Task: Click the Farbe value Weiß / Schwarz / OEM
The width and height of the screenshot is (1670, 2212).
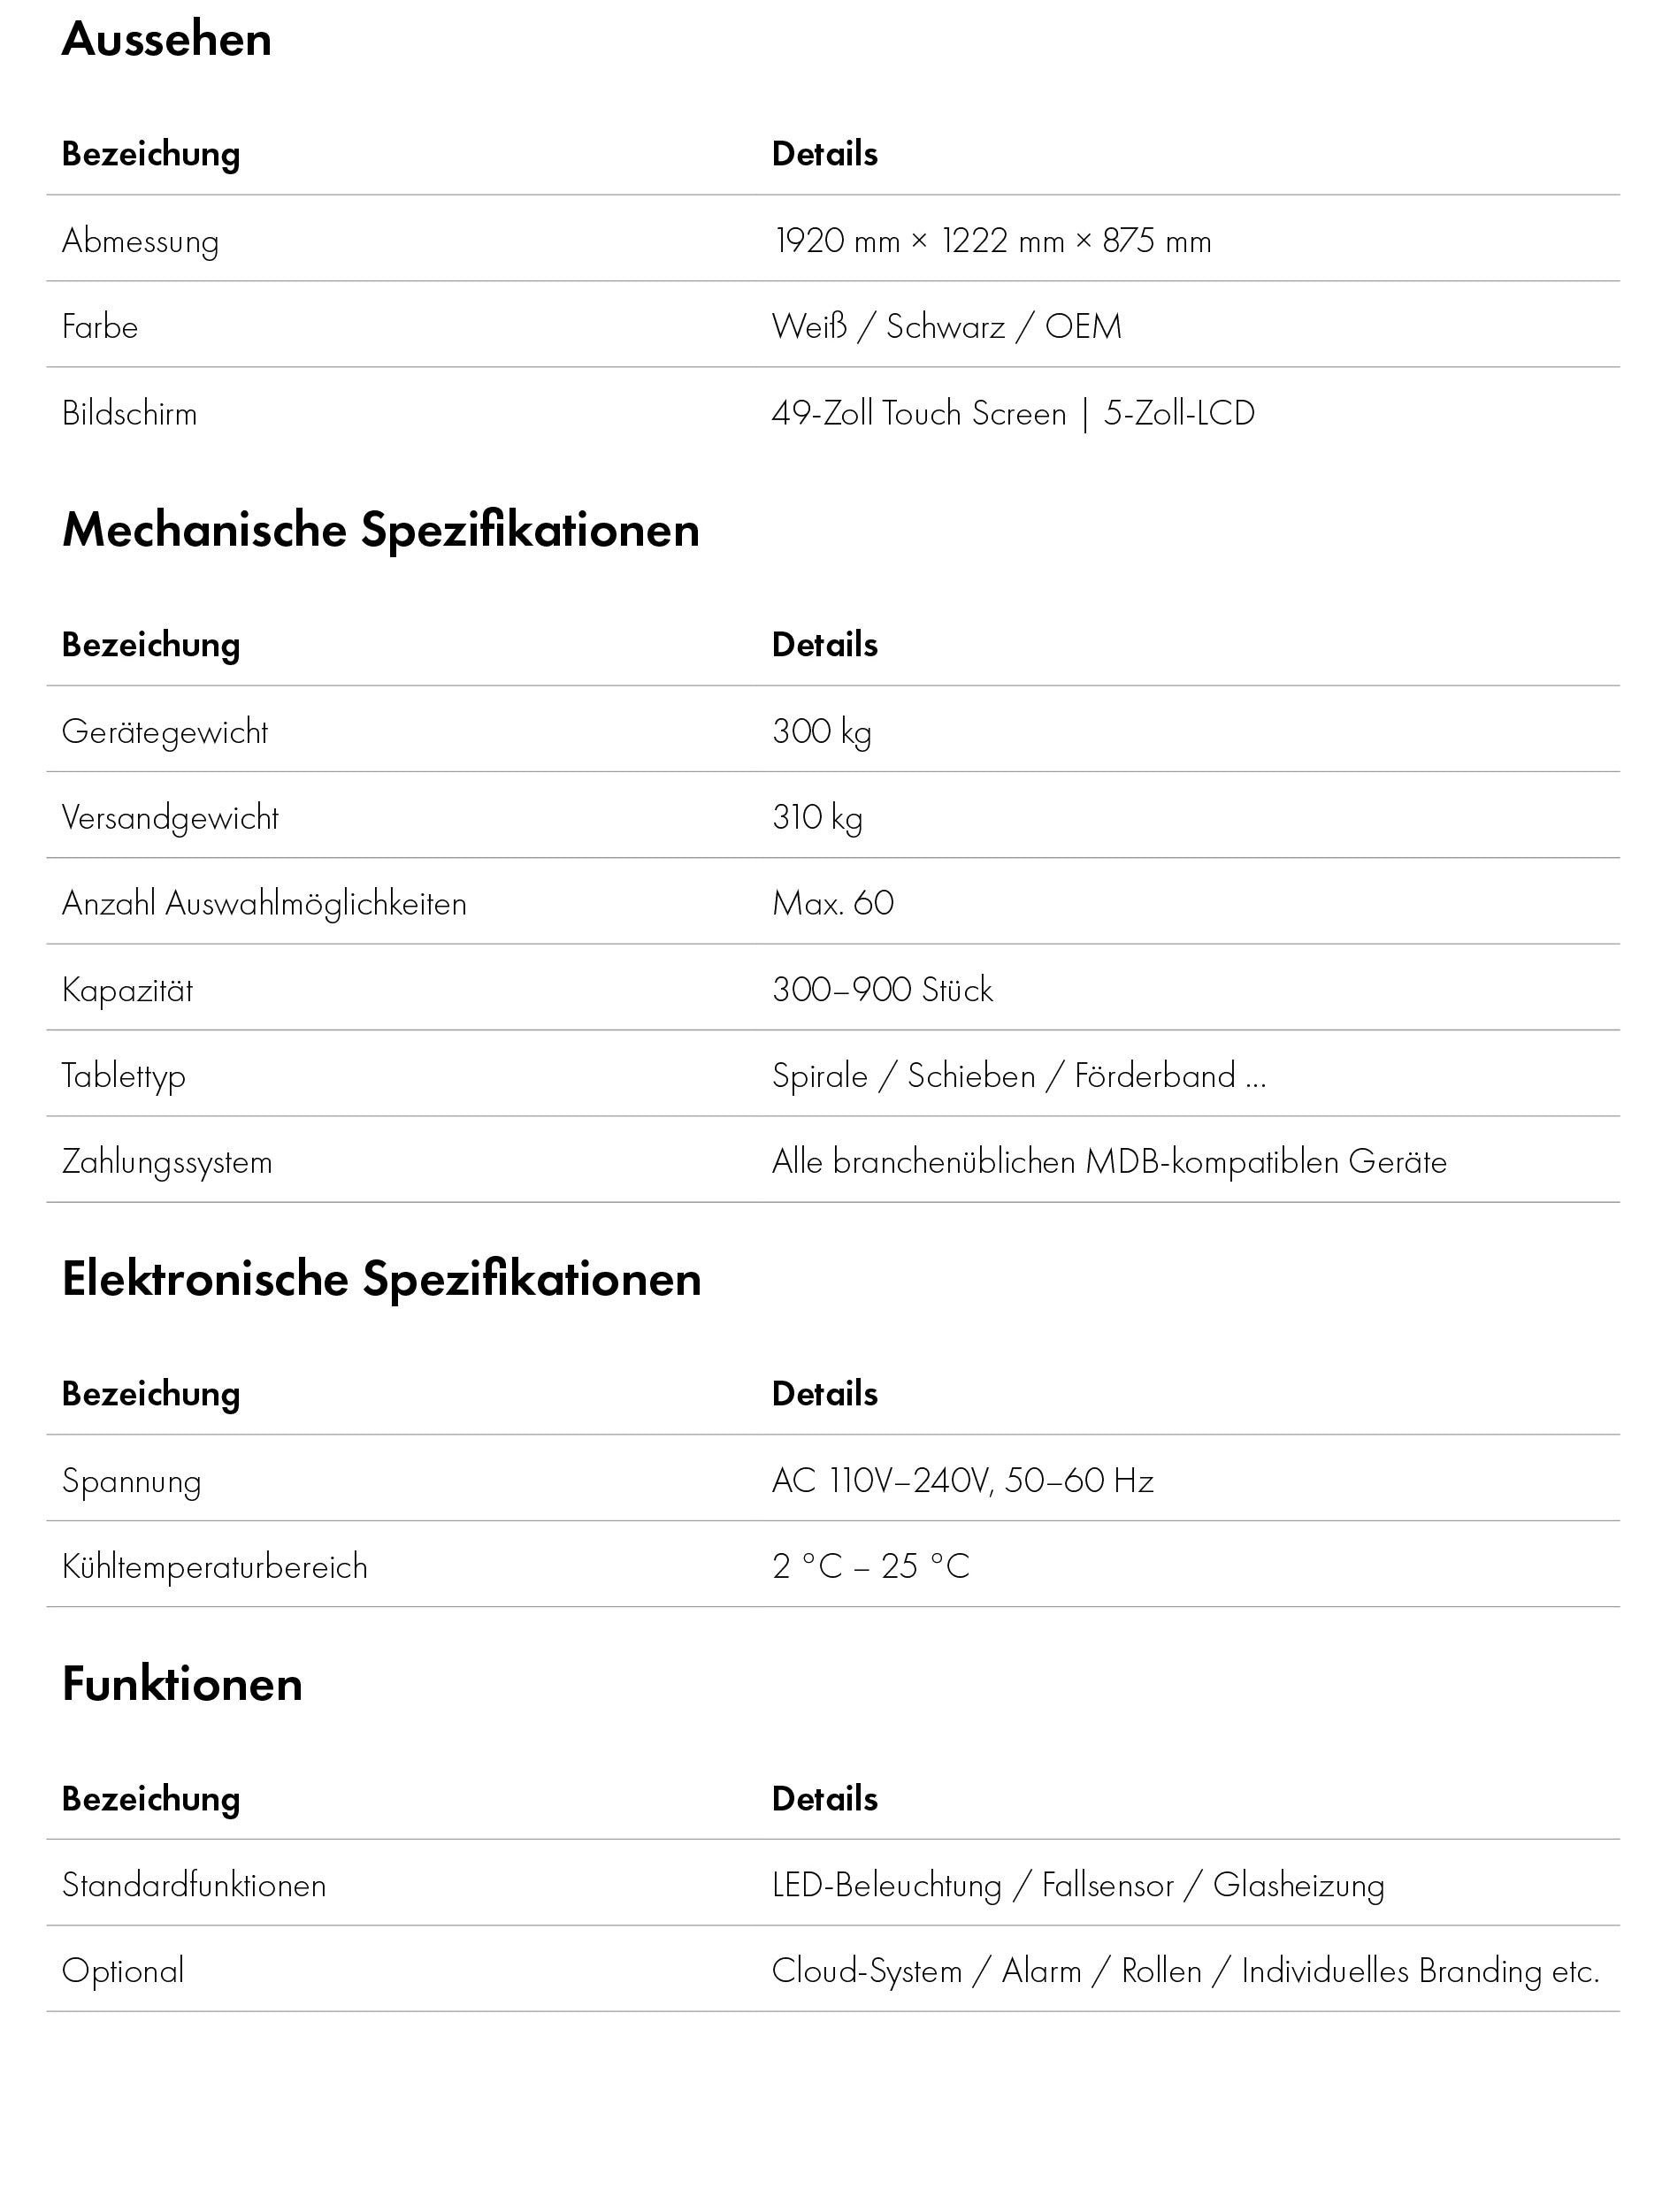Action: [x=946, y=327]
